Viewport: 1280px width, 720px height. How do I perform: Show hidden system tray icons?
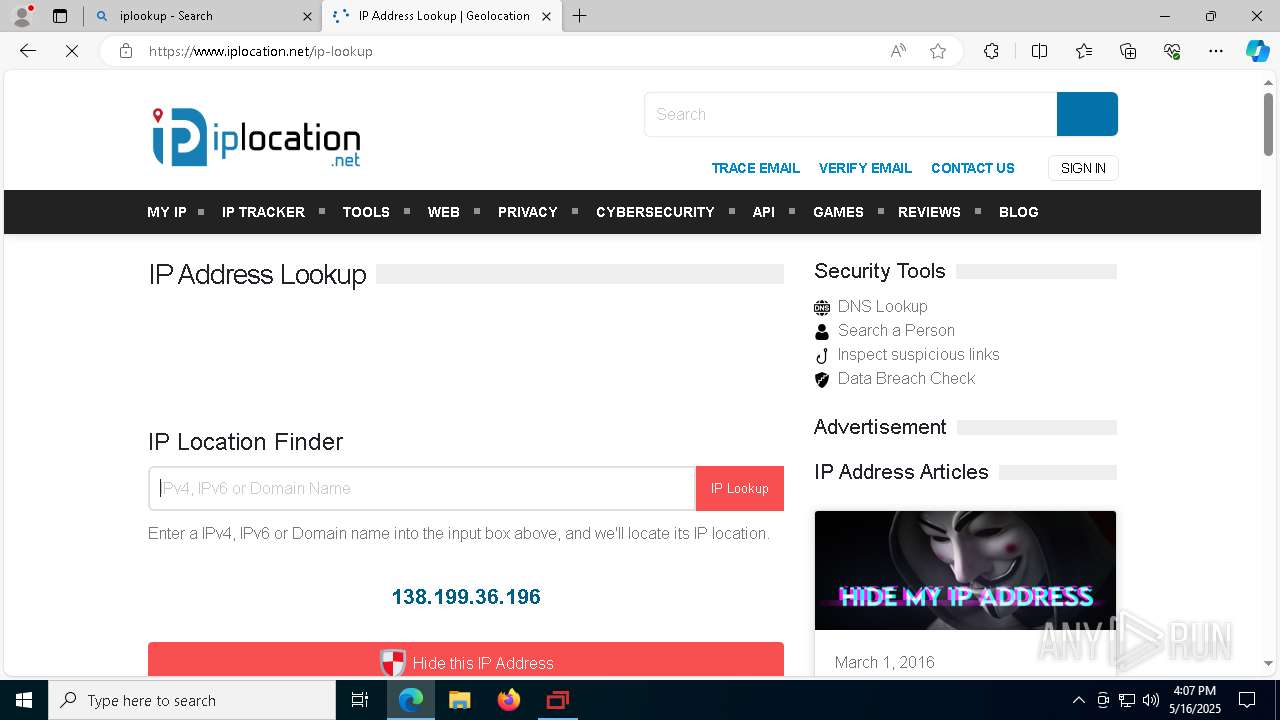click(x=1078, y=700)
